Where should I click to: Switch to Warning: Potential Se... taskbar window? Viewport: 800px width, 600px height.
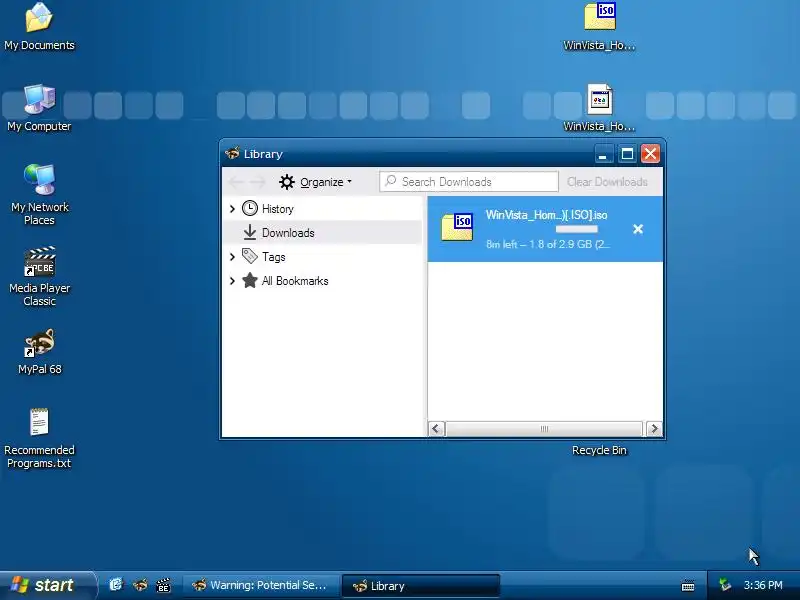click(261, 585)
